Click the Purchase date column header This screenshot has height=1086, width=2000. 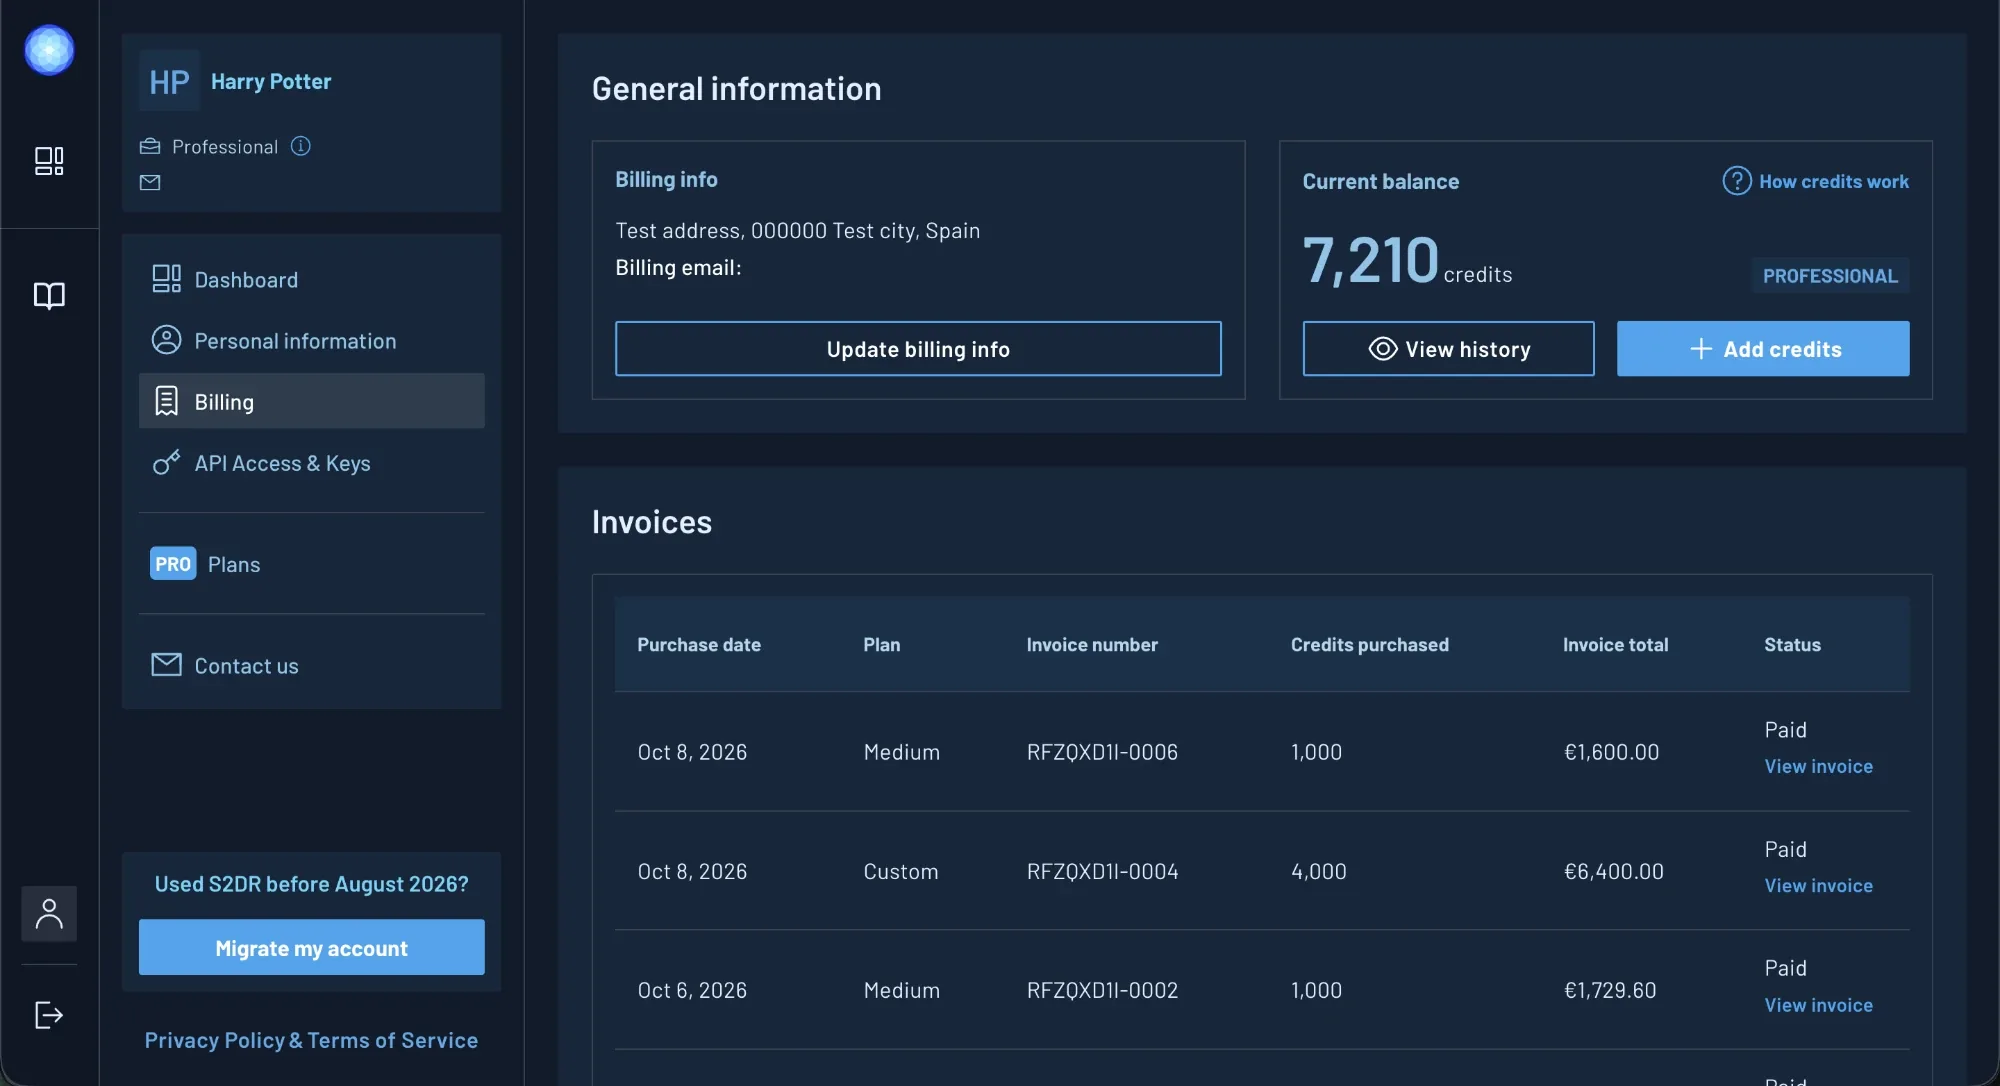(x=699, y=645)
